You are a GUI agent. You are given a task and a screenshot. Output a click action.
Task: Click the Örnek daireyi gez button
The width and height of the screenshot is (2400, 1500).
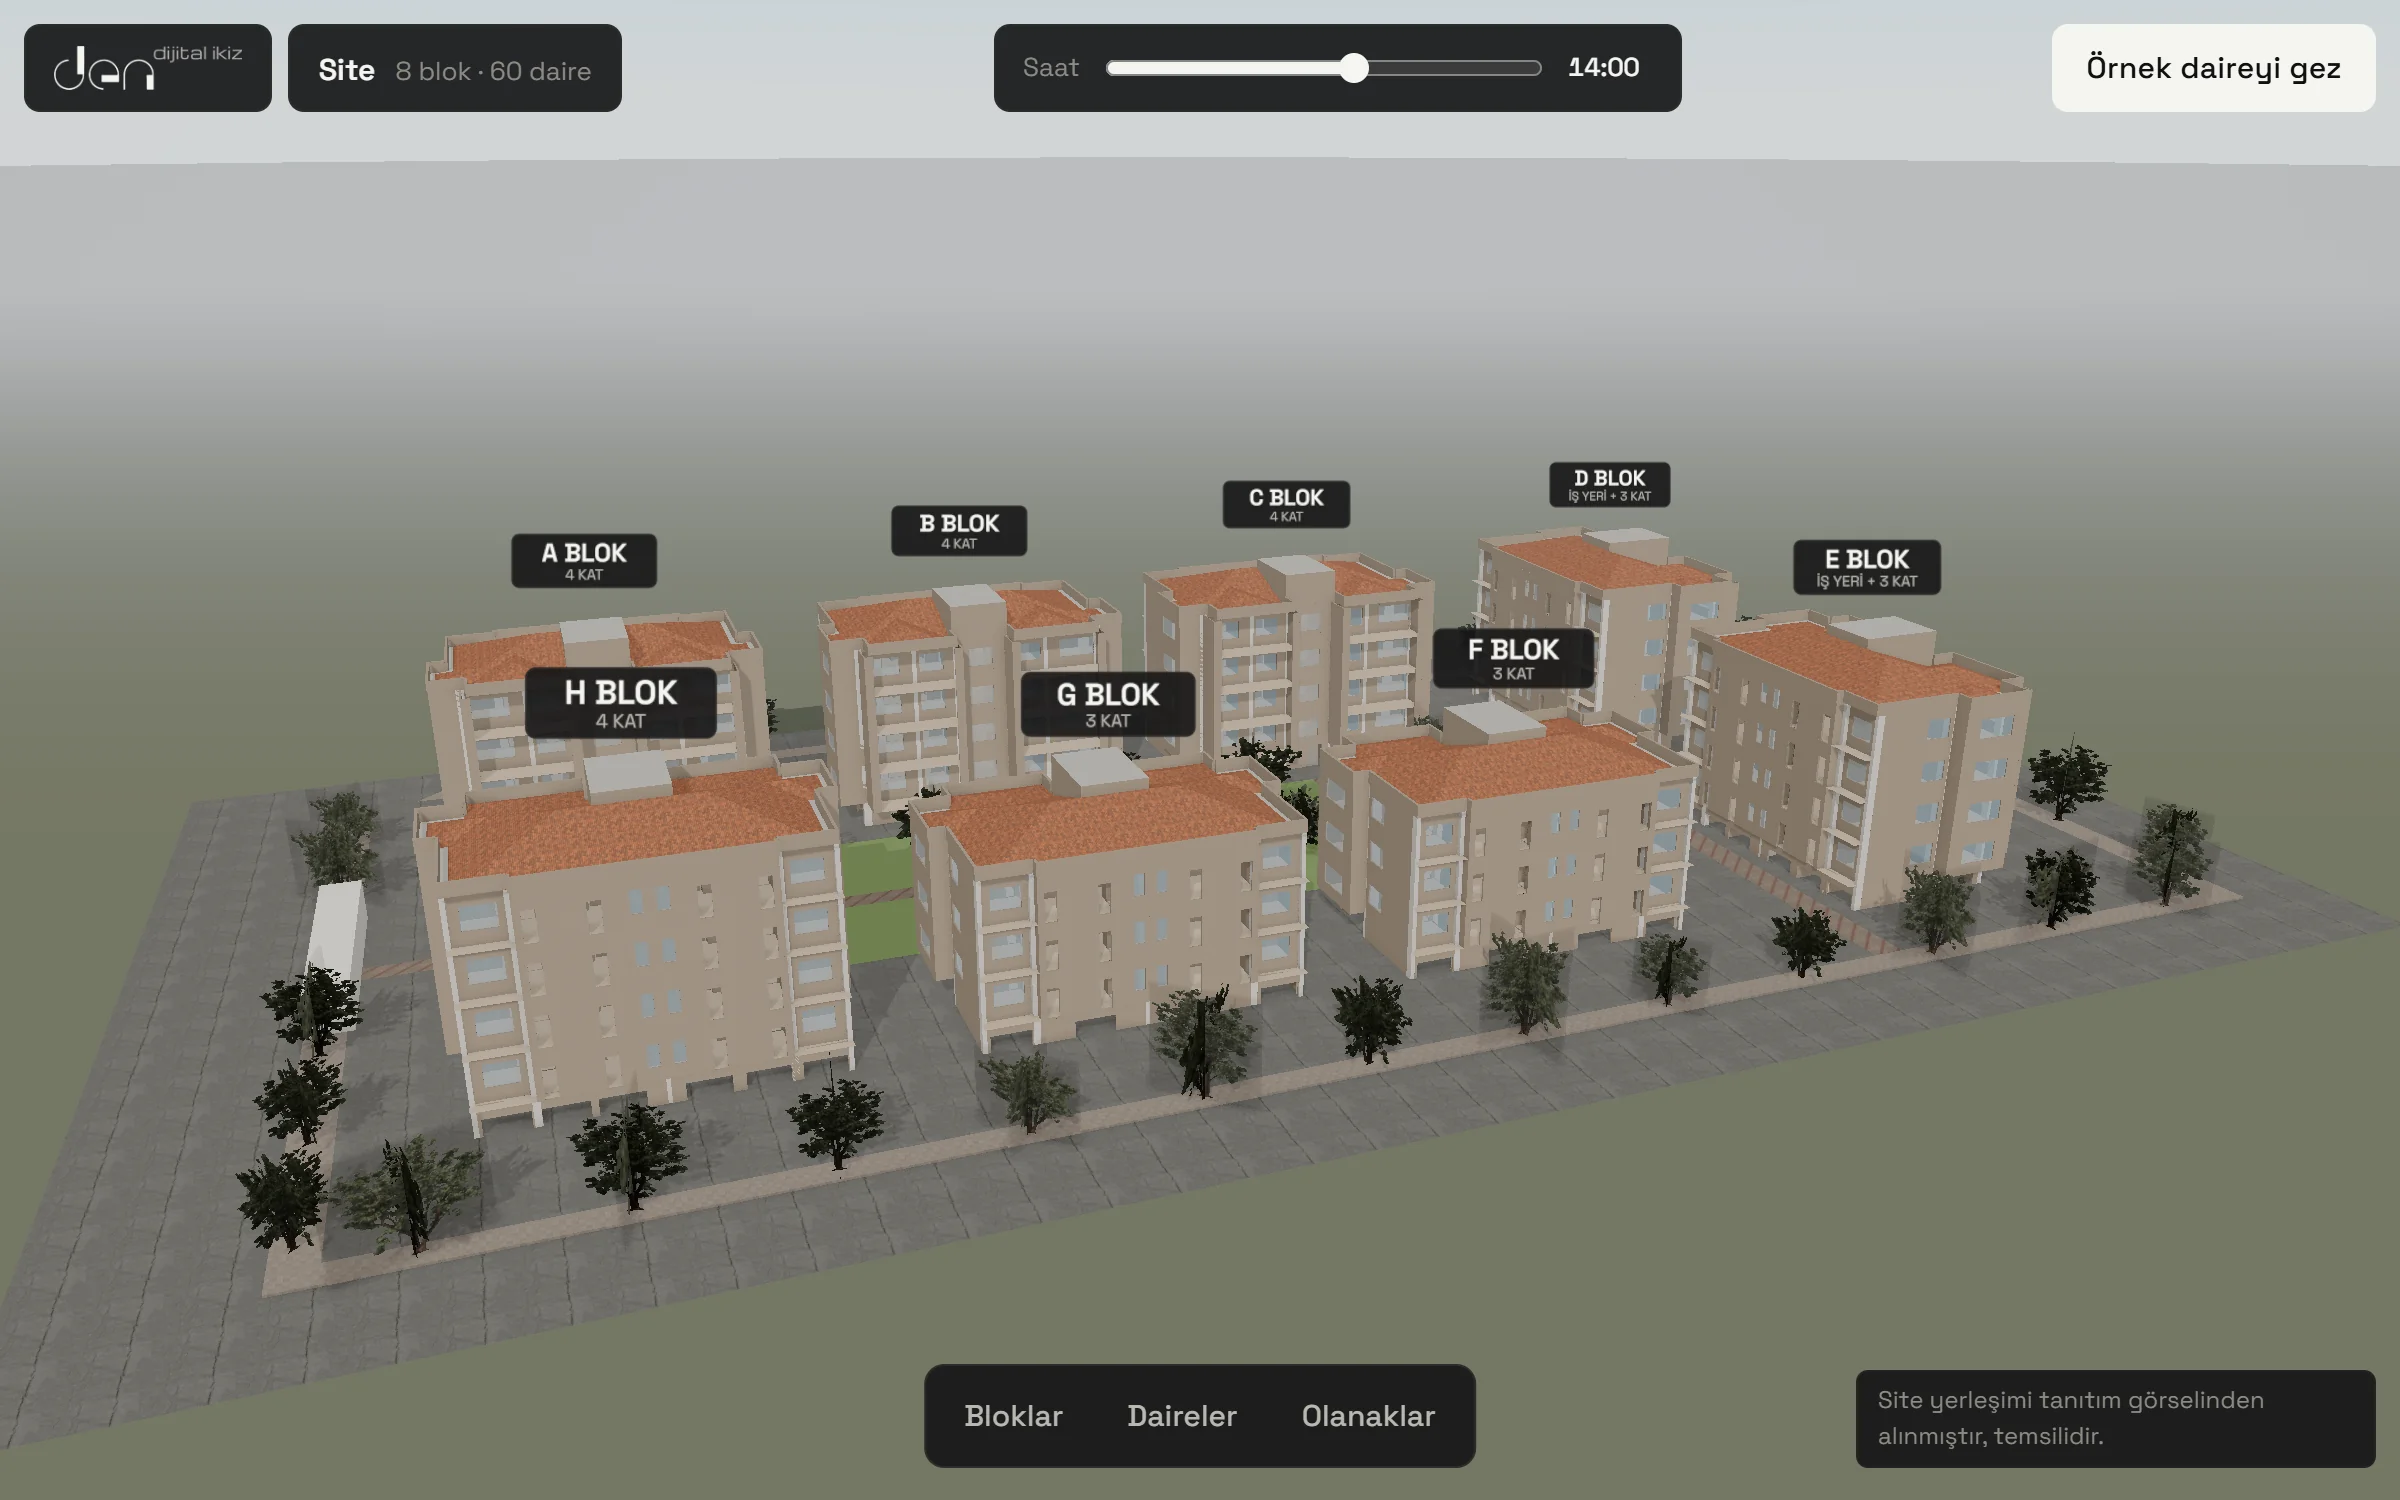[2213, 68]
